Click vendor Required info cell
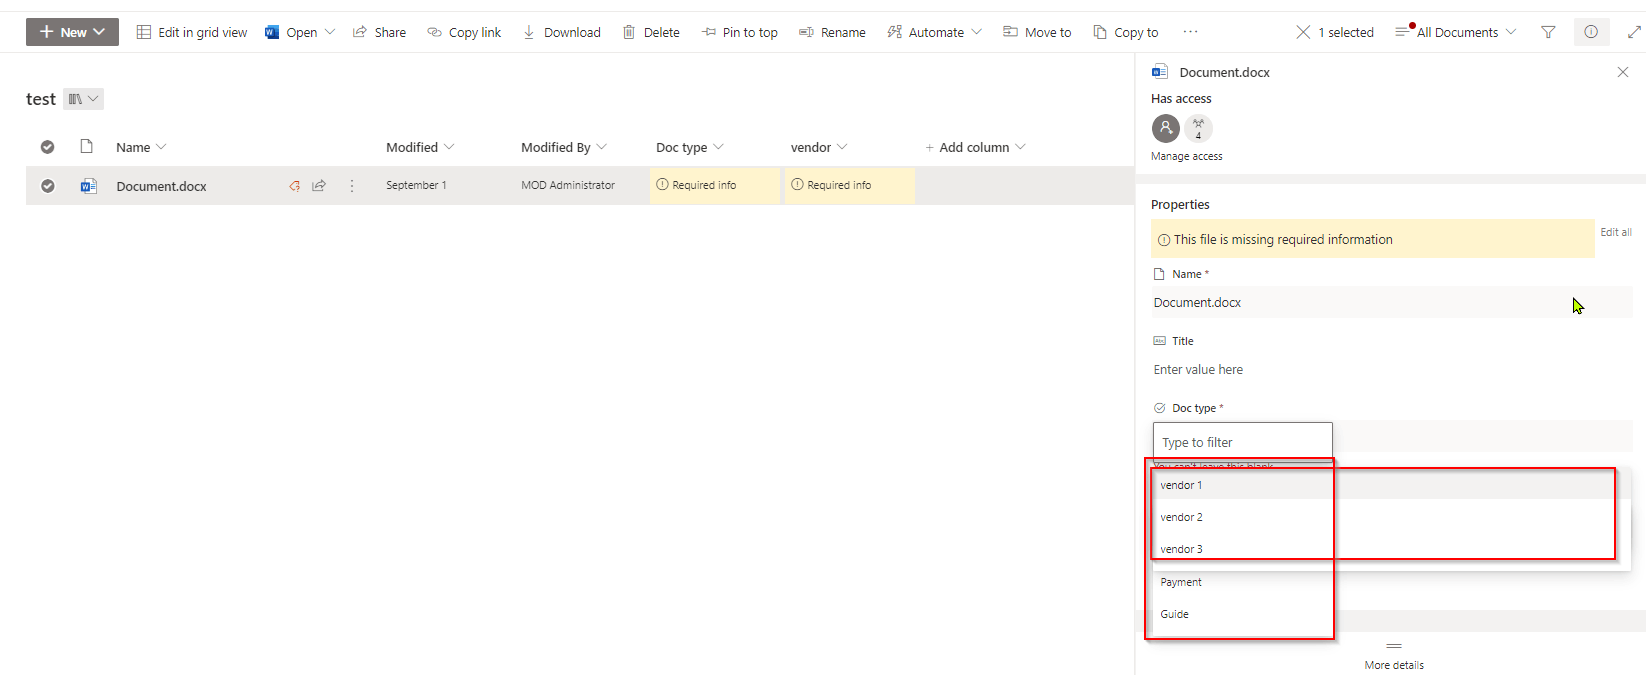Screen dimensions: 1646x675 [x=849, y=185]
